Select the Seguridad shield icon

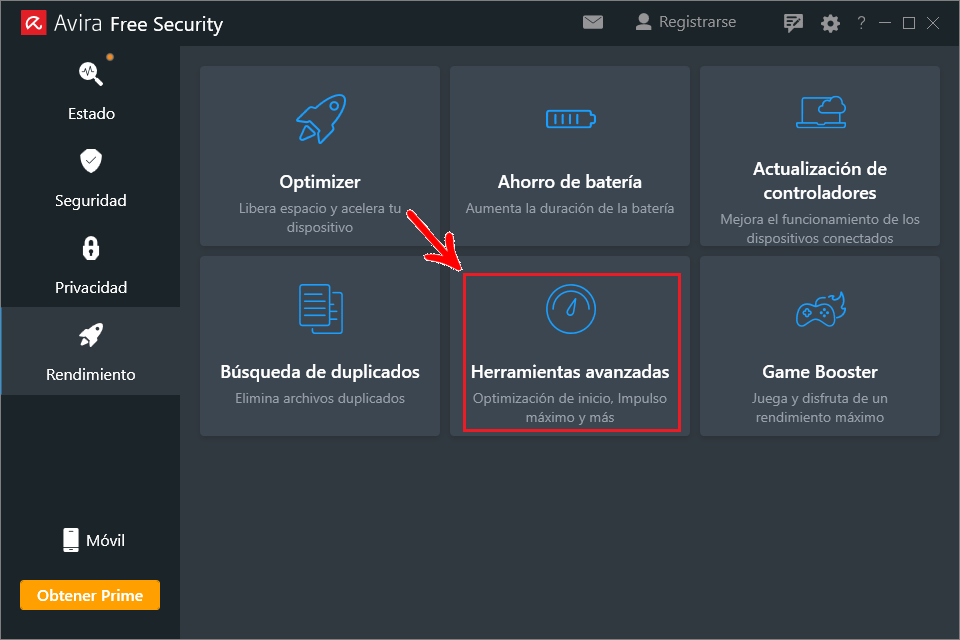pos(91,160)
